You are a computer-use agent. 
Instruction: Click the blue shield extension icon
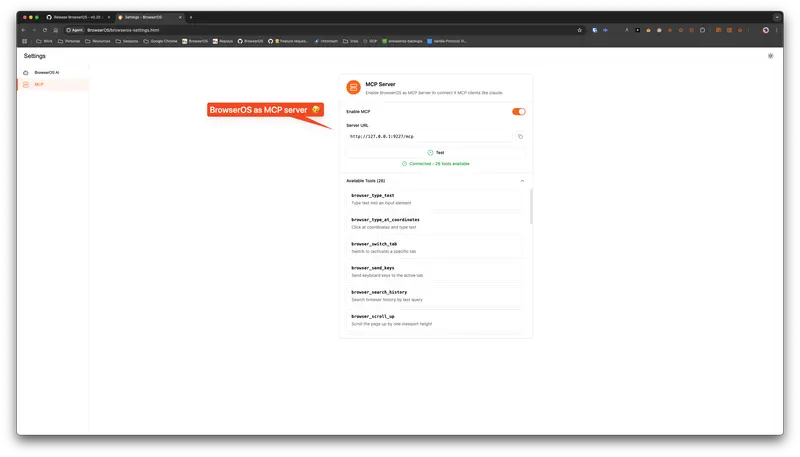594,30
